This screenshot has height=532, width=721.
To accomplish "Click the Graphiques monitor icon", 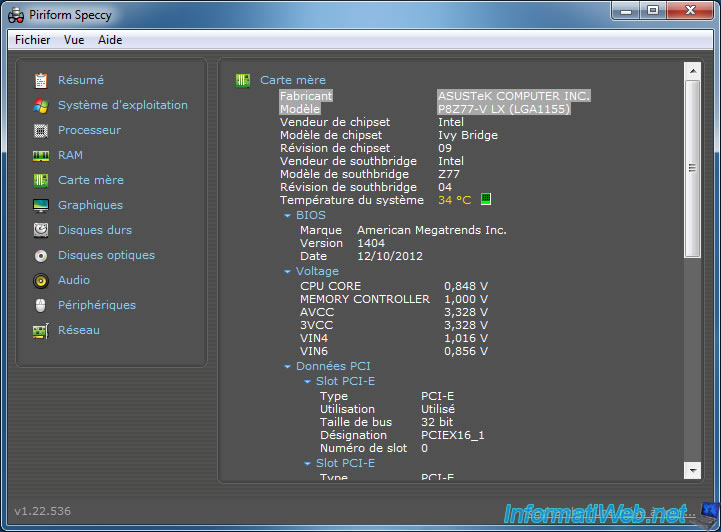I will point(41,206).
